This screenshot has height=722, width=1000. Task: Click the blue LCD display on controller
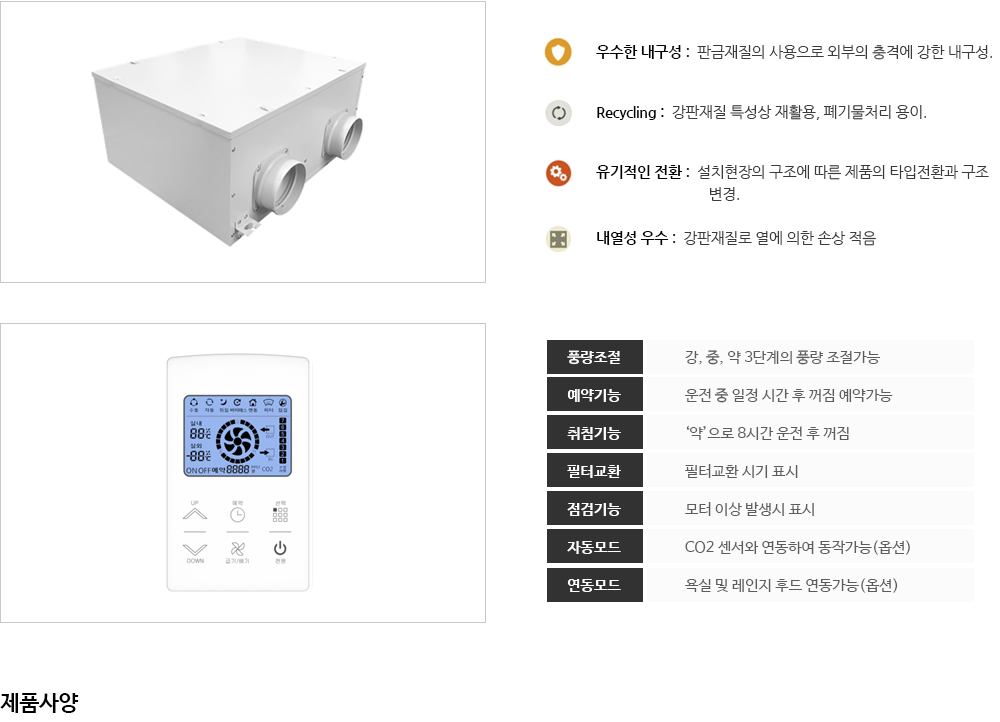click(x=238, y=435)
